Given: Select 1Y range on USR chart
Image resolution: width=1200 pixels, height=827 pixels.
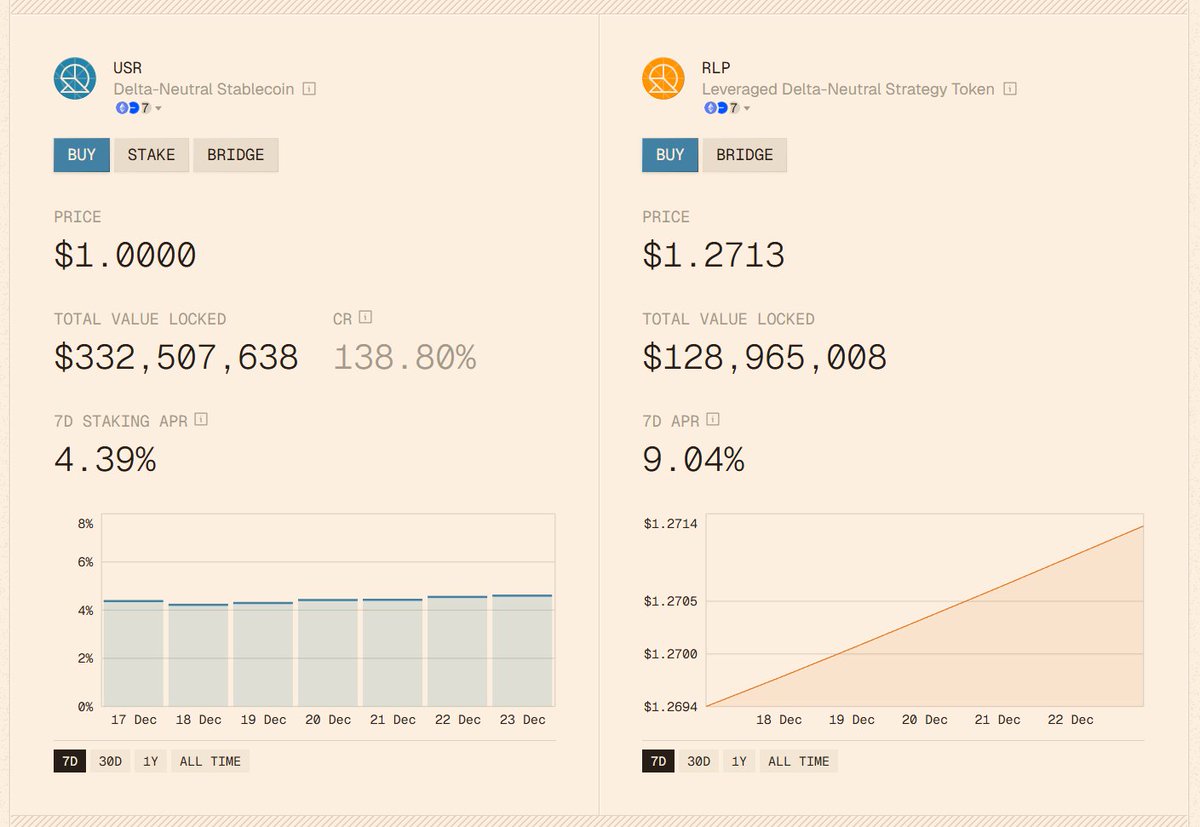Looking at the screenshot, I should (151, 761).
